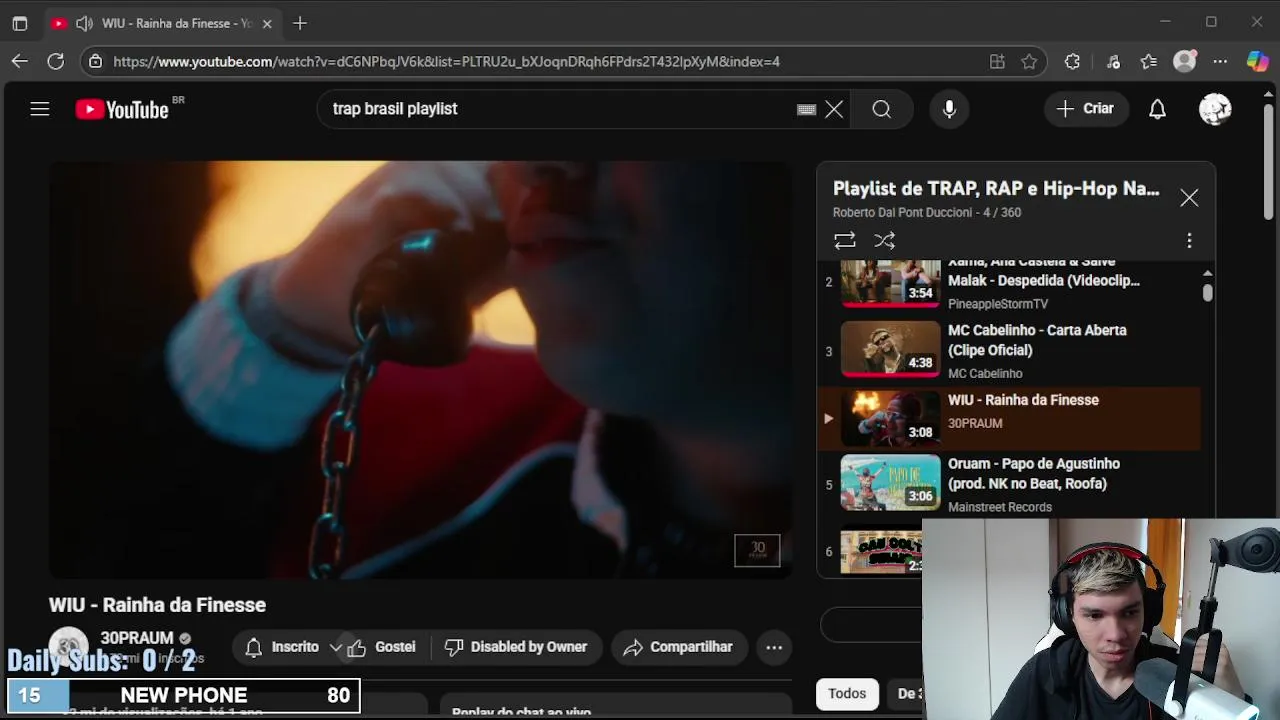Viewport: 1280px width, 720px height.
Task: Open the Inscrito subscription dropdown
Action: point(294,647)
